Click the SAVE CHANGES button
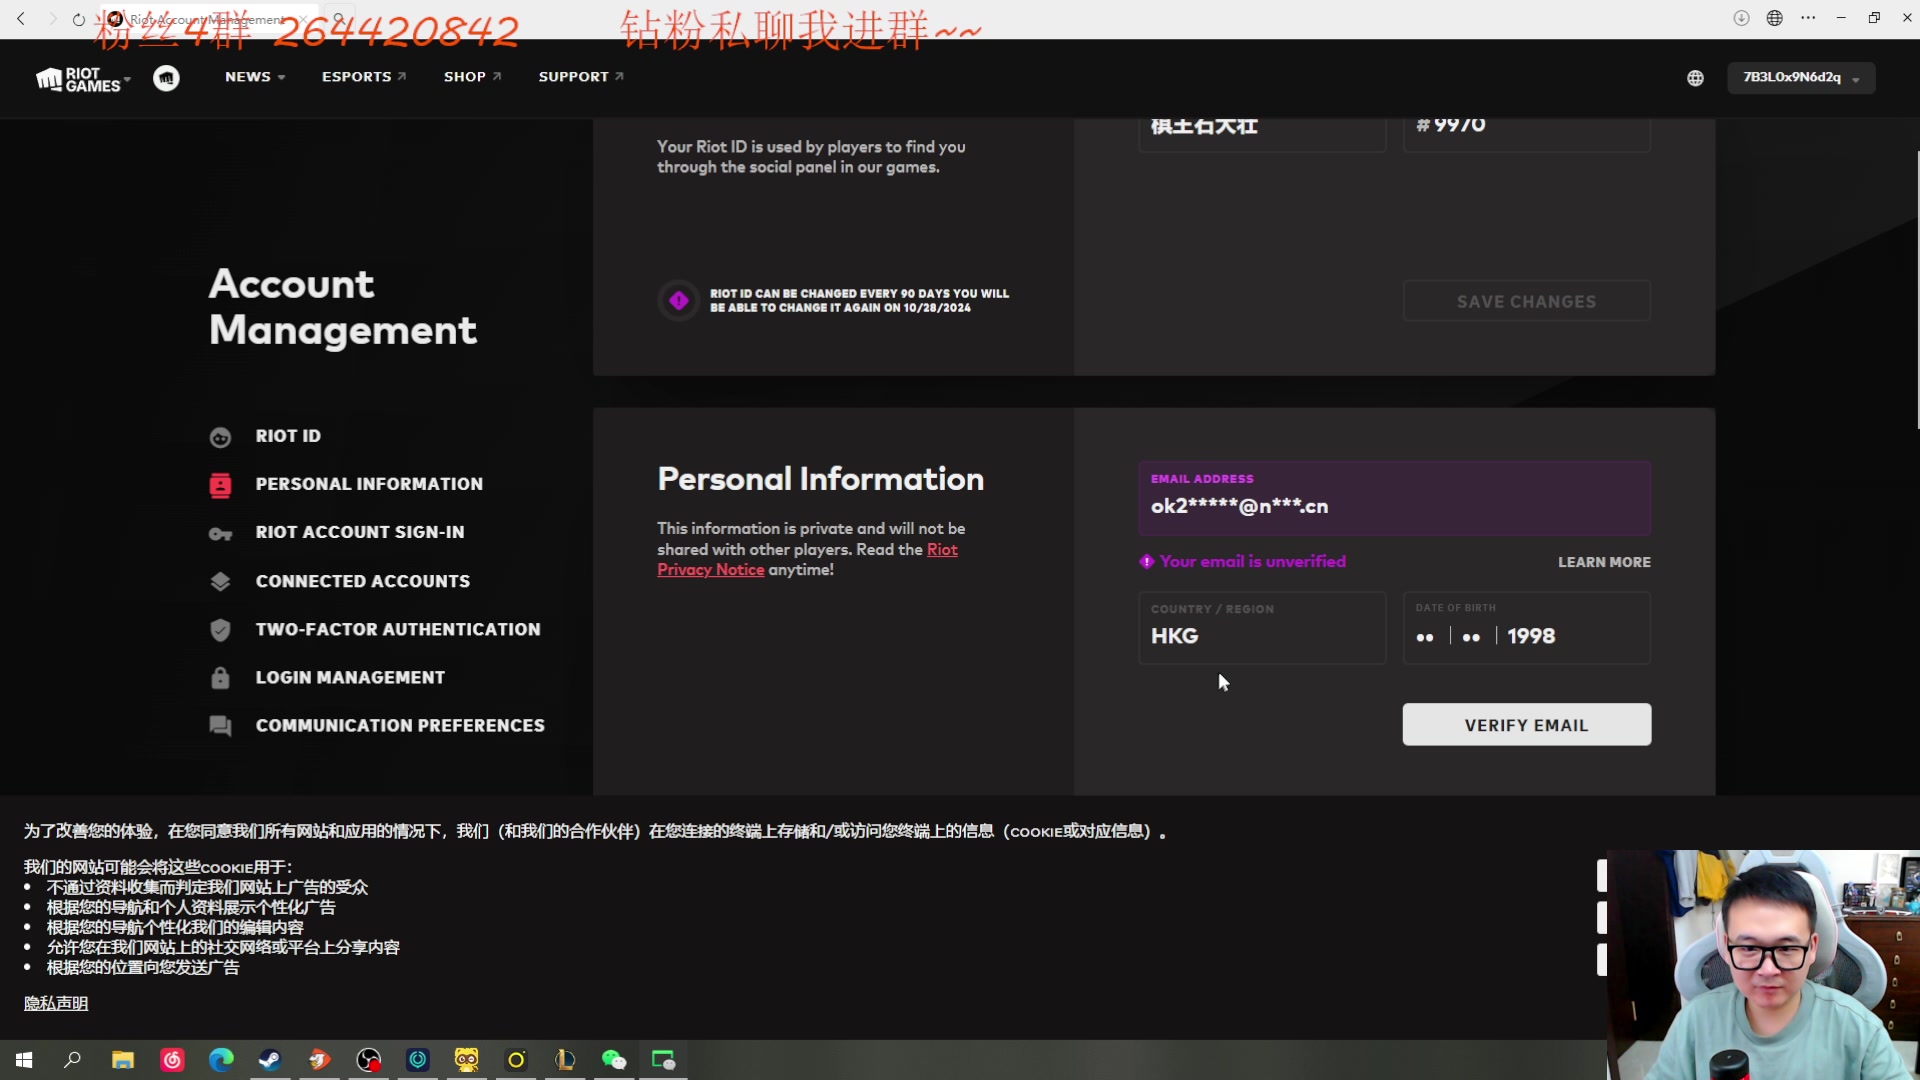 1526,301
